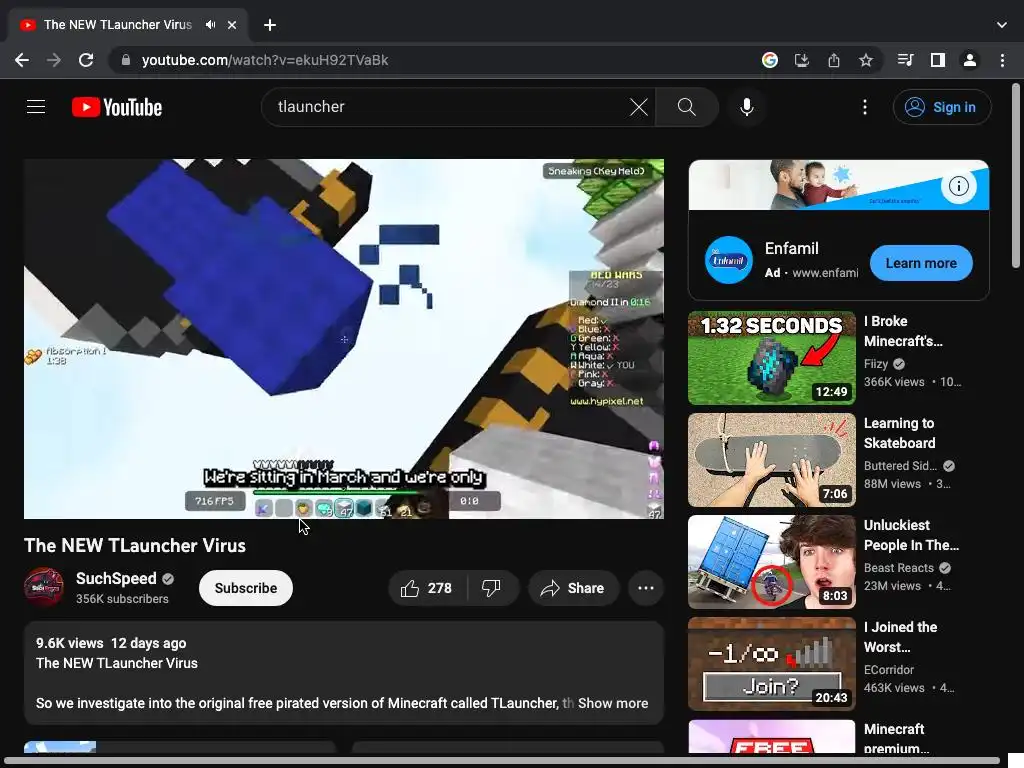This screenshot has height=768, width=1024.
Task: Dislike the video
Action: coord(492,588)
